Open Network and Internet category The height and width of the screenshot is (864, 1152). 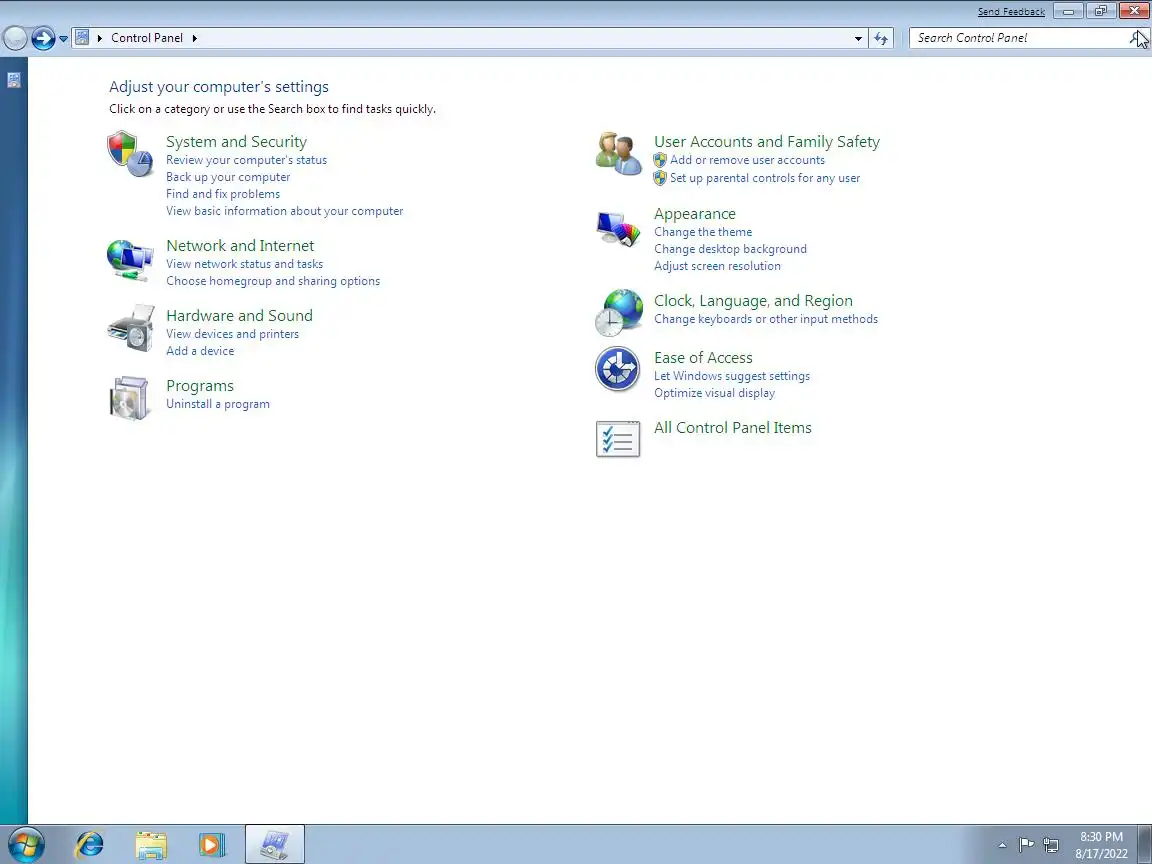[240, 245]
